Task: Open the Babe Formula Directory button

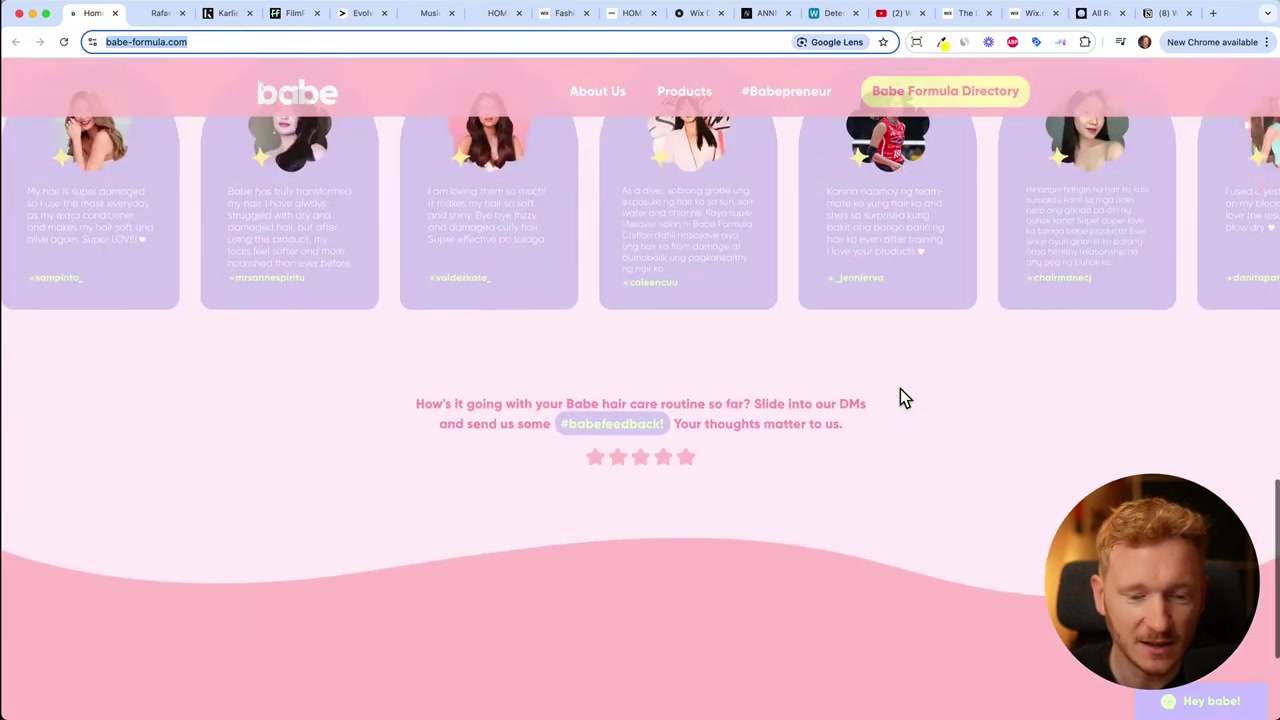Action: pos(945,91)
